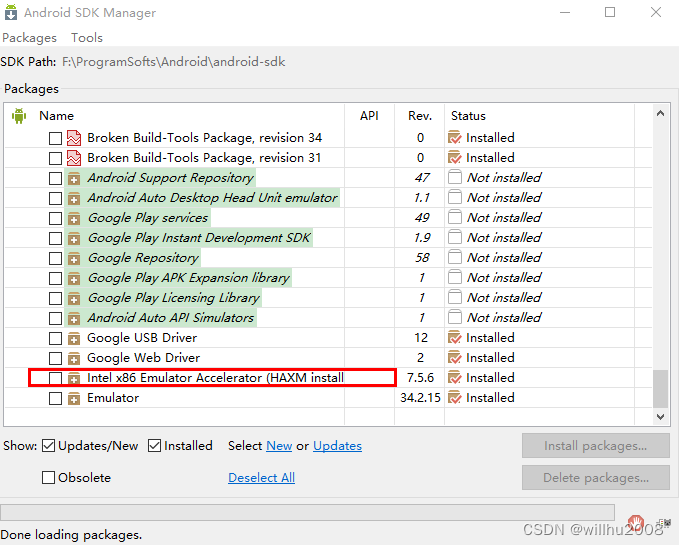The image size is (679, 545).
Task: Click installed status icon for Google Web Driver
Action: point(455,358)
